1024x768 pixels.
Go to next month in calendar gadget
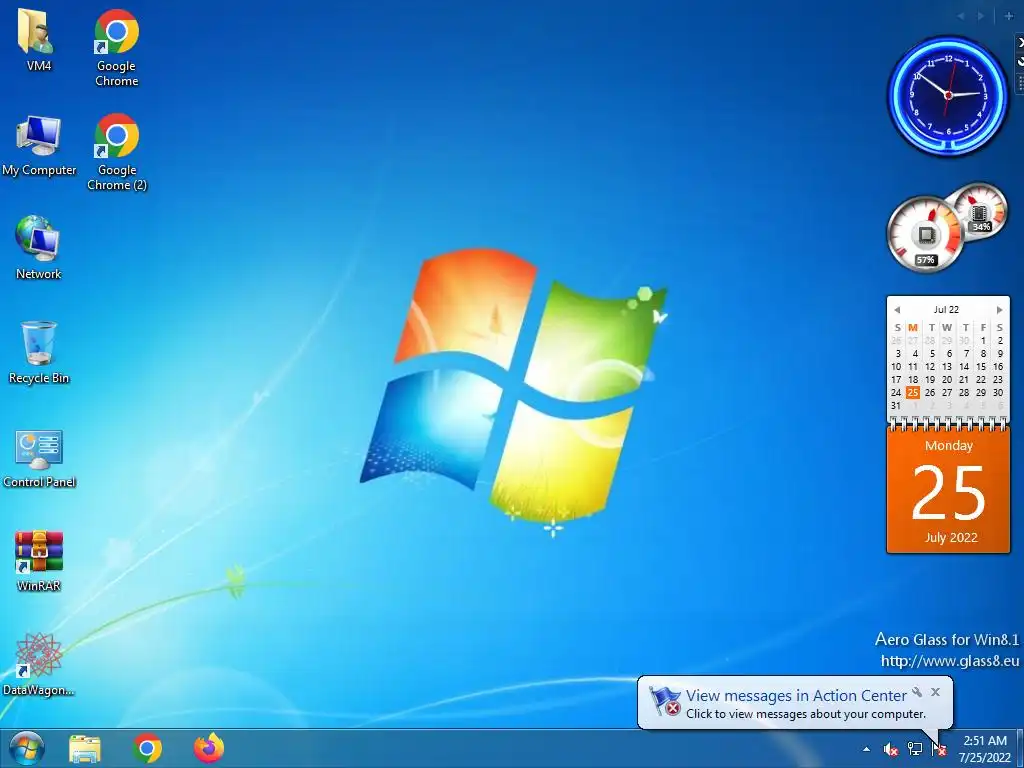[999, 310]
